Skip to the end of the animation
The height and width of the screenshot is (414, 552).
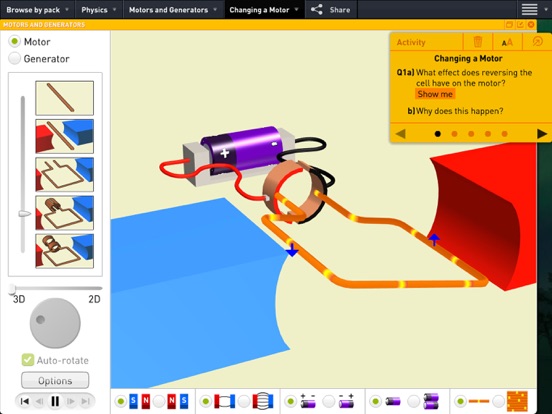(86, 401)
